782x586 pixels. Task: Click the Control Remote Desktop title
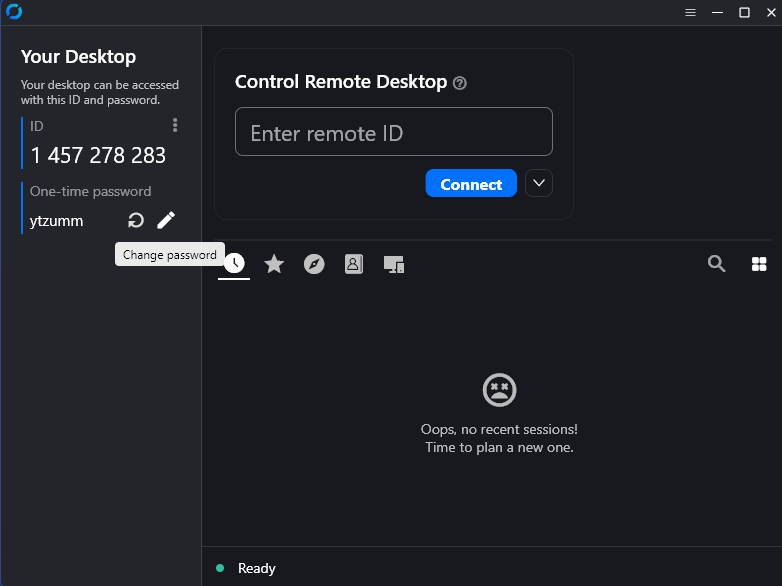point(341,82)
